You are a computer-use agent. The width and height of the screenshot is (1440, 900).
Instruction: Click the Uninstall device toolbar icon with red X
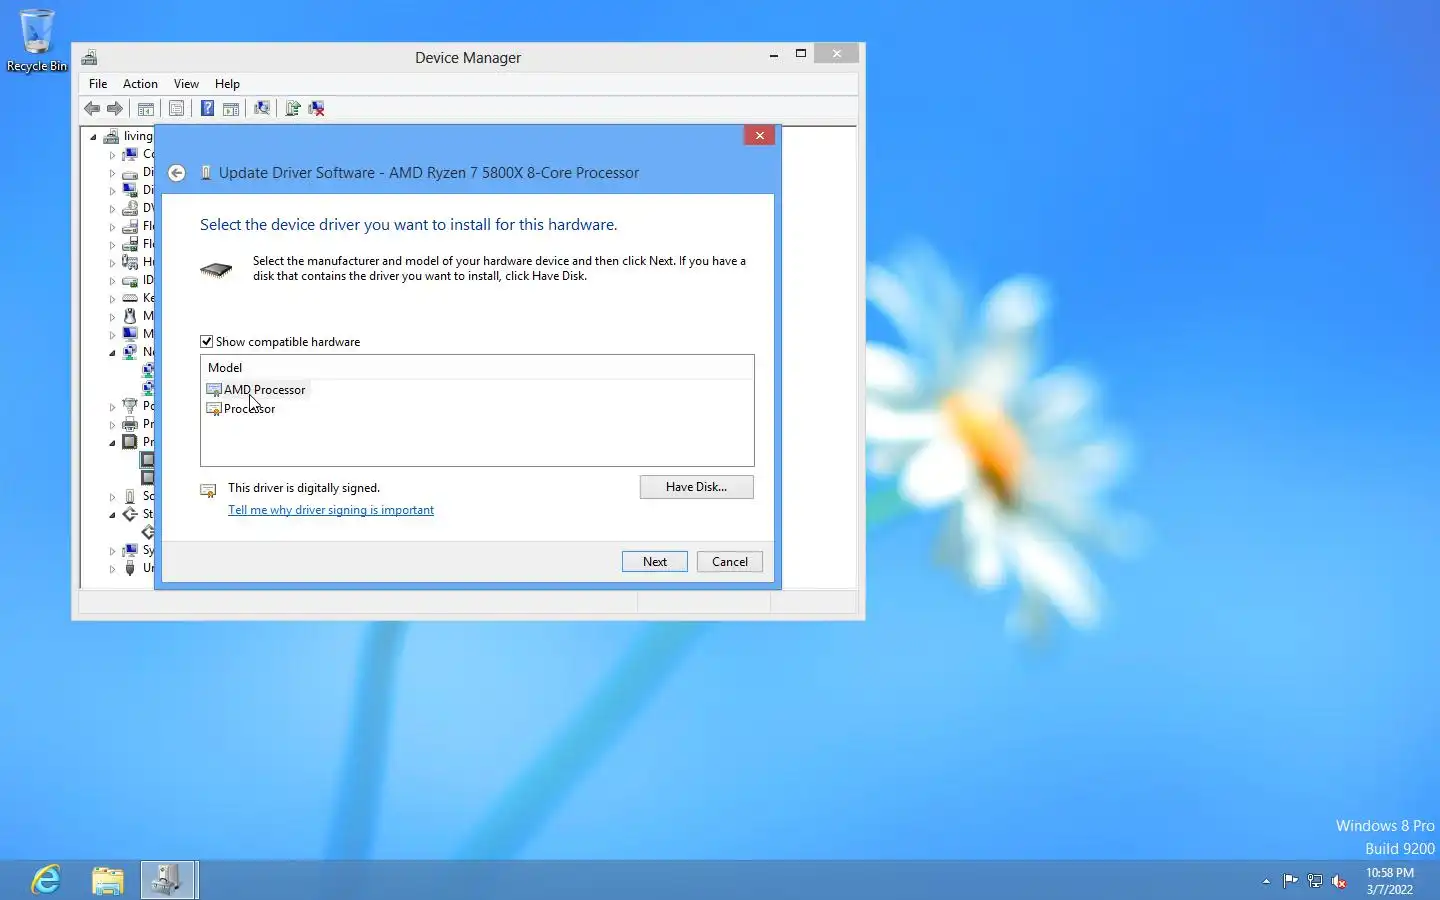(x=317, y=108)
